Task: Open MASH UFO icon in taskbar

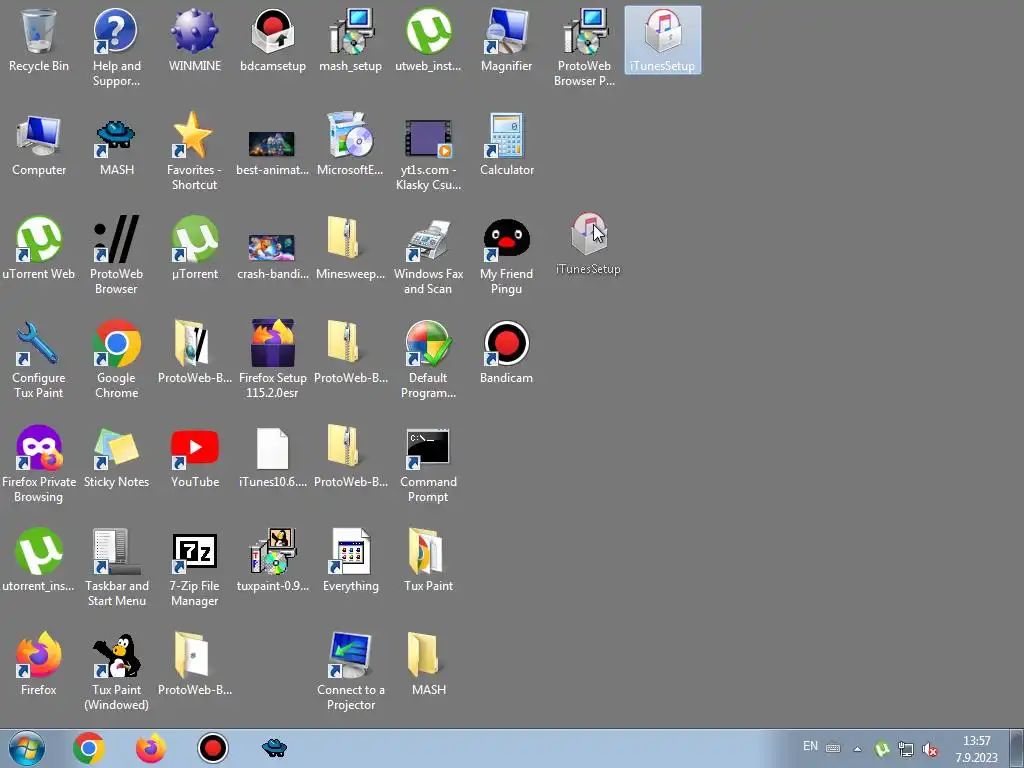Action: coord(274,748)
